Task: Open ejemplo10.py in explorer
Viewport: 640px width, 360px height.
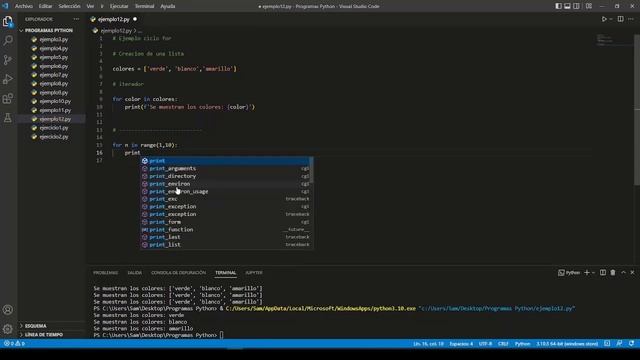Action: pyautogui.click(x=55, y=101)
